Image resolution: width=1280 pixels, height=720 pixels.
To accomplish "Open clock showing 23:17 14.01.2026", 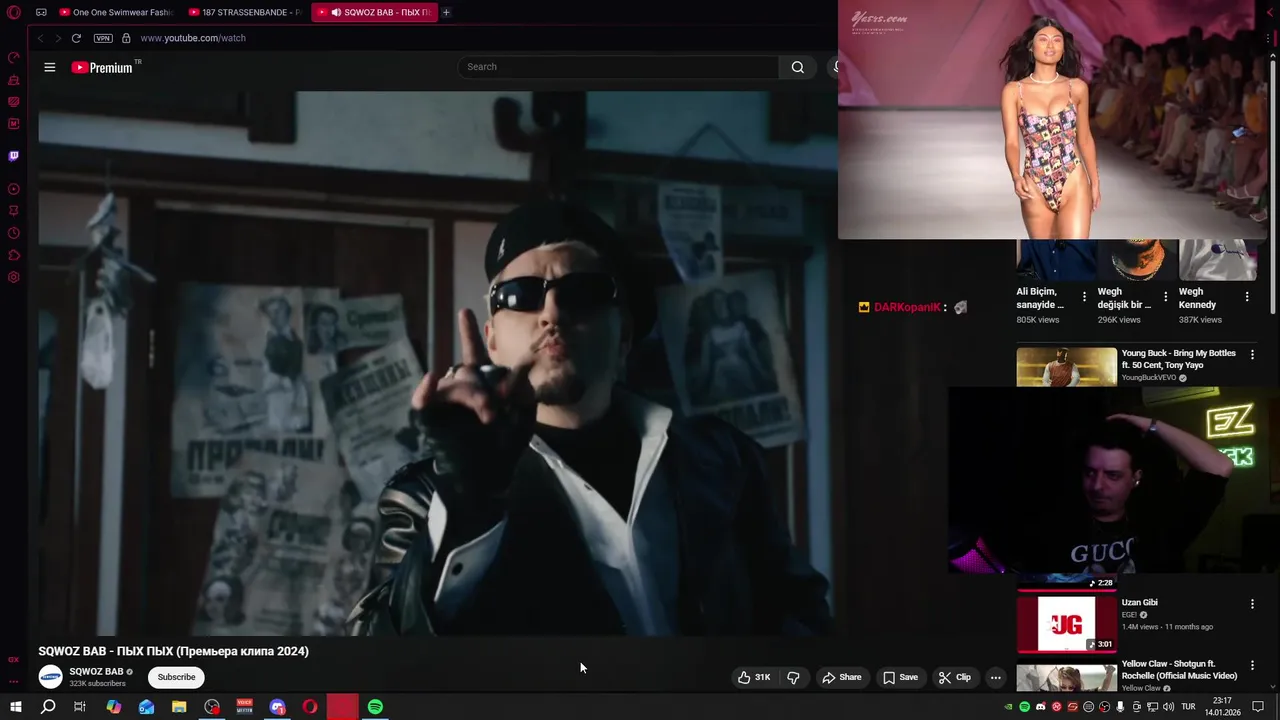I will click(x=1221, y=707).
